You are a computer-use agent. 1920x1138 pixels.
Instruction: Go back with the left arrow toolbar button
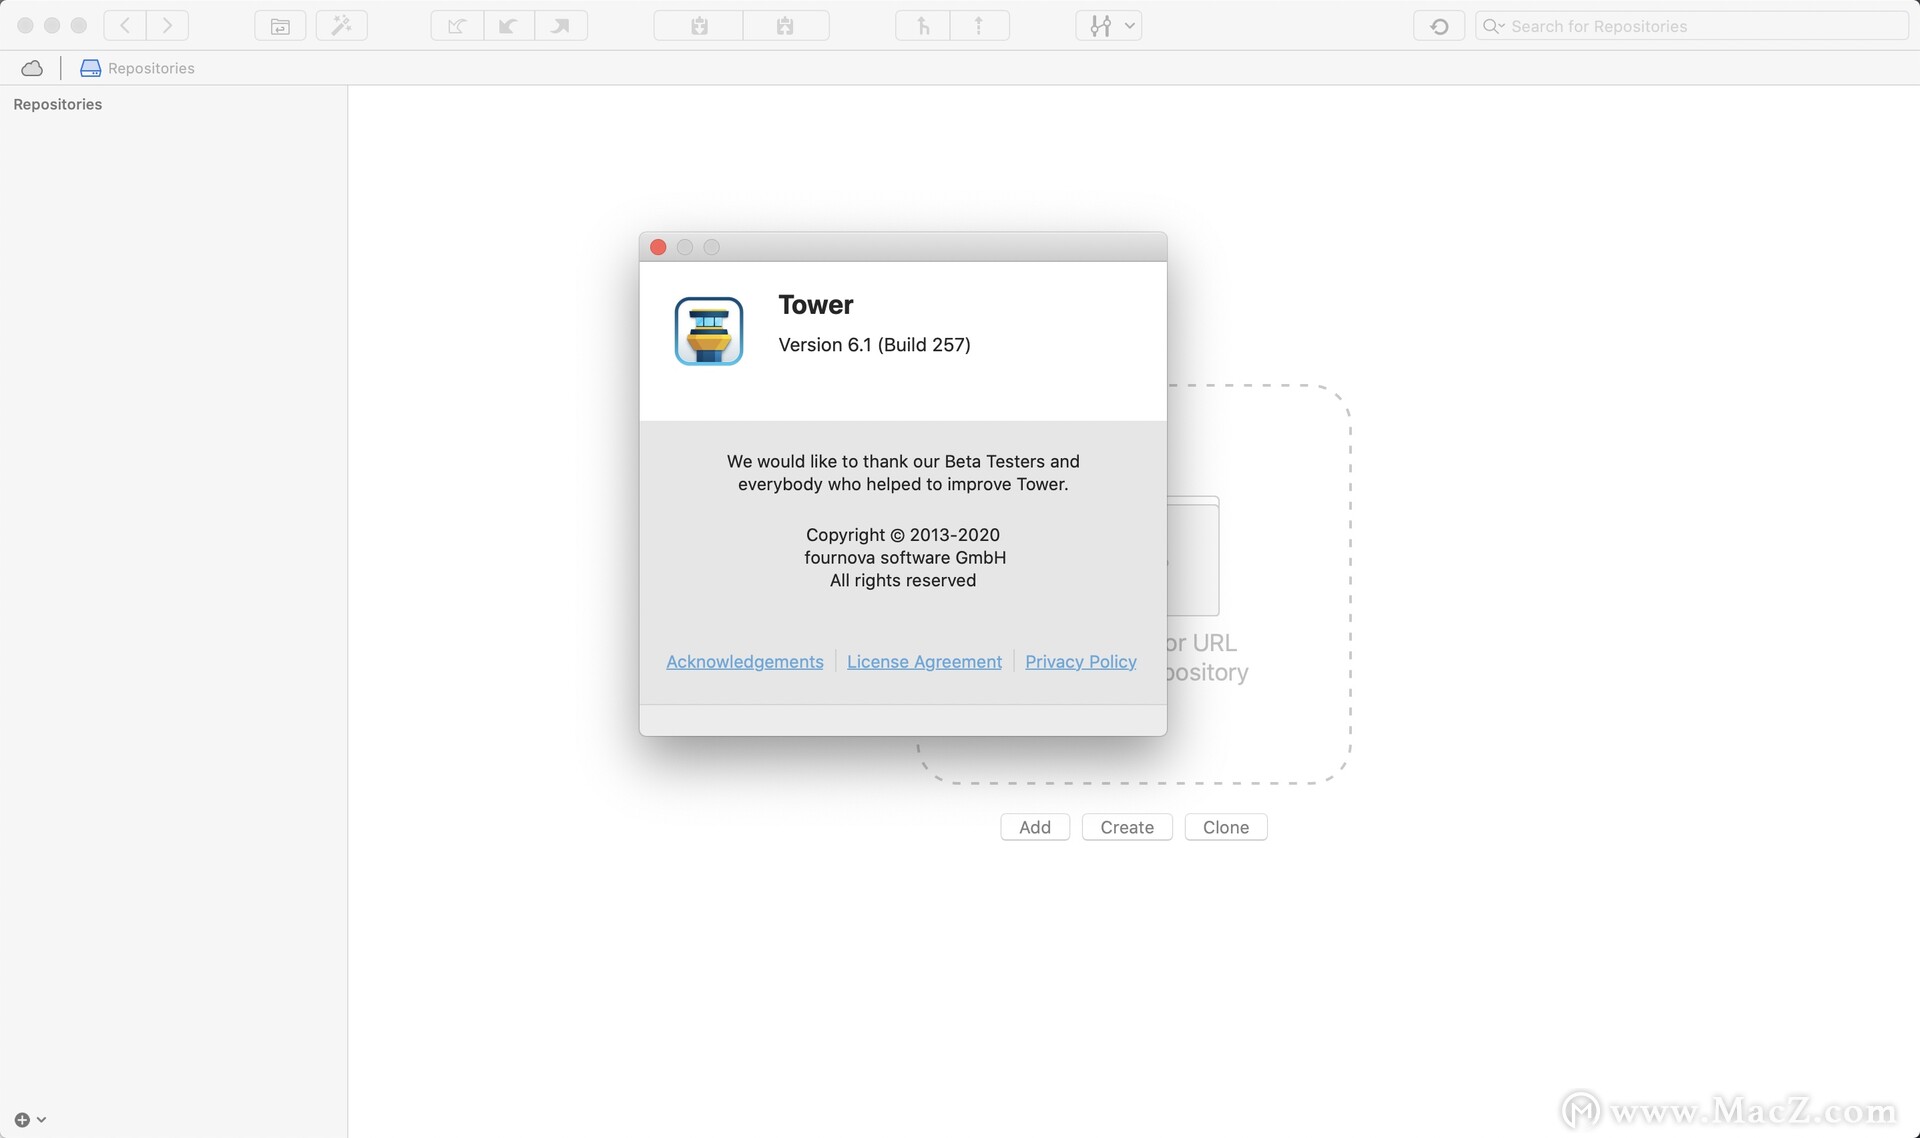click(x=125, y=26)
